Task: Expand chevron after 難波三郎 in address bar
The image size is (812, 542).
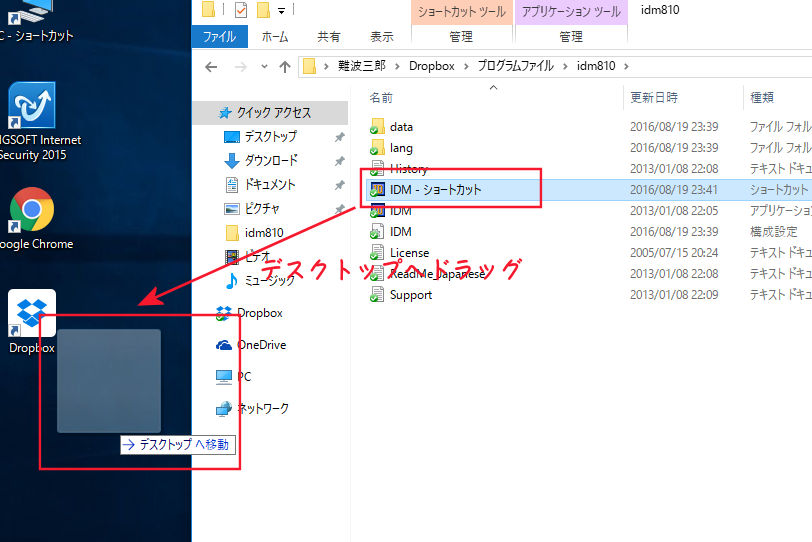Action: (397, 66)
